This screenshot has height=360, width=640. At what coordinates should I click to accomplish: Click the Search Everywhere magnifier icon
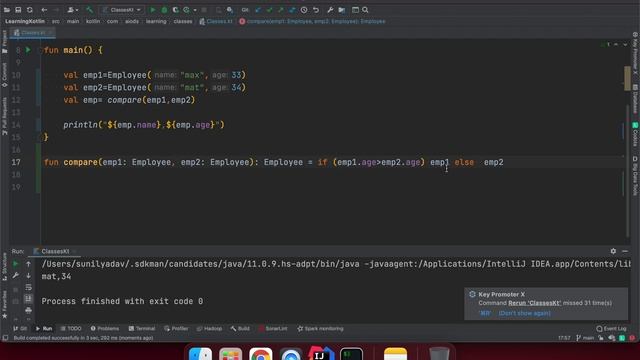coord(365,10)
